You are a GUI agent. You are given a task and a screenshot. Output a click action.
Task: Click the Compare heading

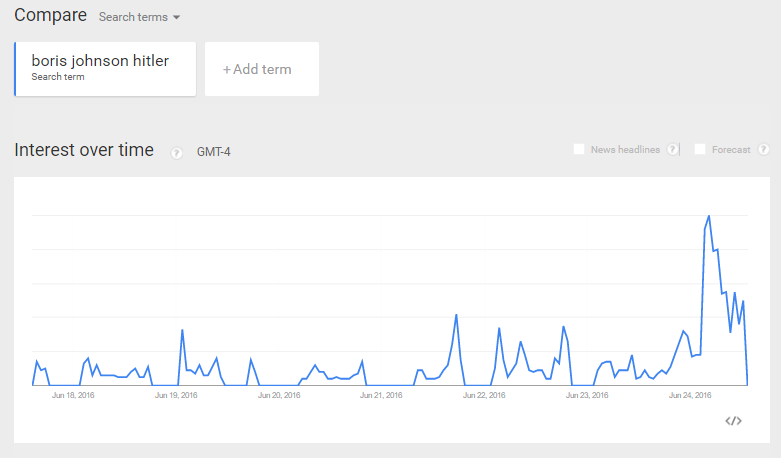click(x=50, y=15)
